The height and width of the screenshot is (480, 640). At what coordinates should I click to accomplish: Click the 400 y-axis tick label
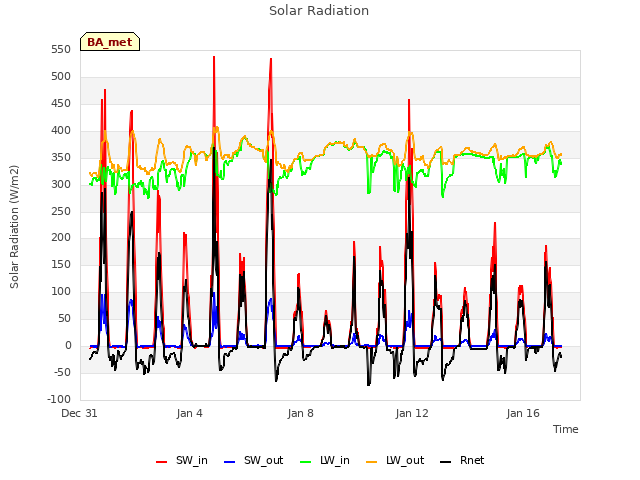61,130
